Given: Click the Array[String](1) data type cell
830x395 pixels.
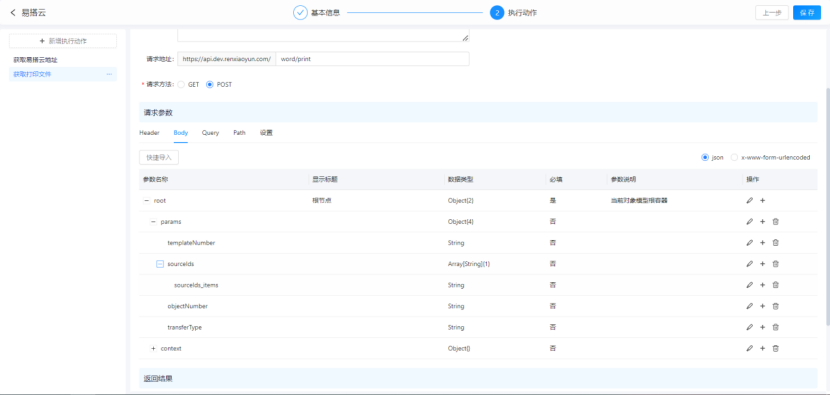Looking at the screenshot, I should [x=468, y=264].
